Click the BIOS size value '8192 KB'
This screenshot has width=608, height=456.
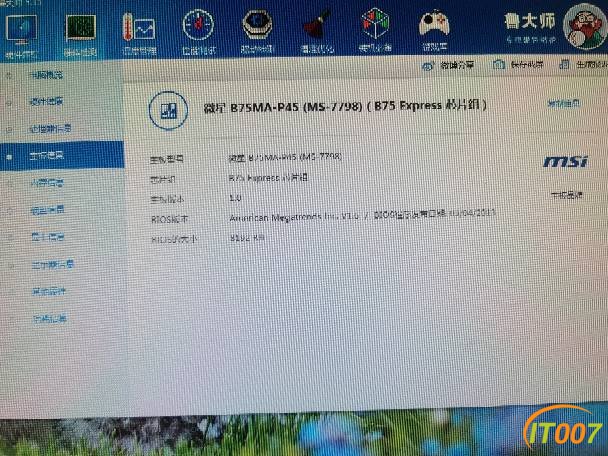(x=247, y=238)
